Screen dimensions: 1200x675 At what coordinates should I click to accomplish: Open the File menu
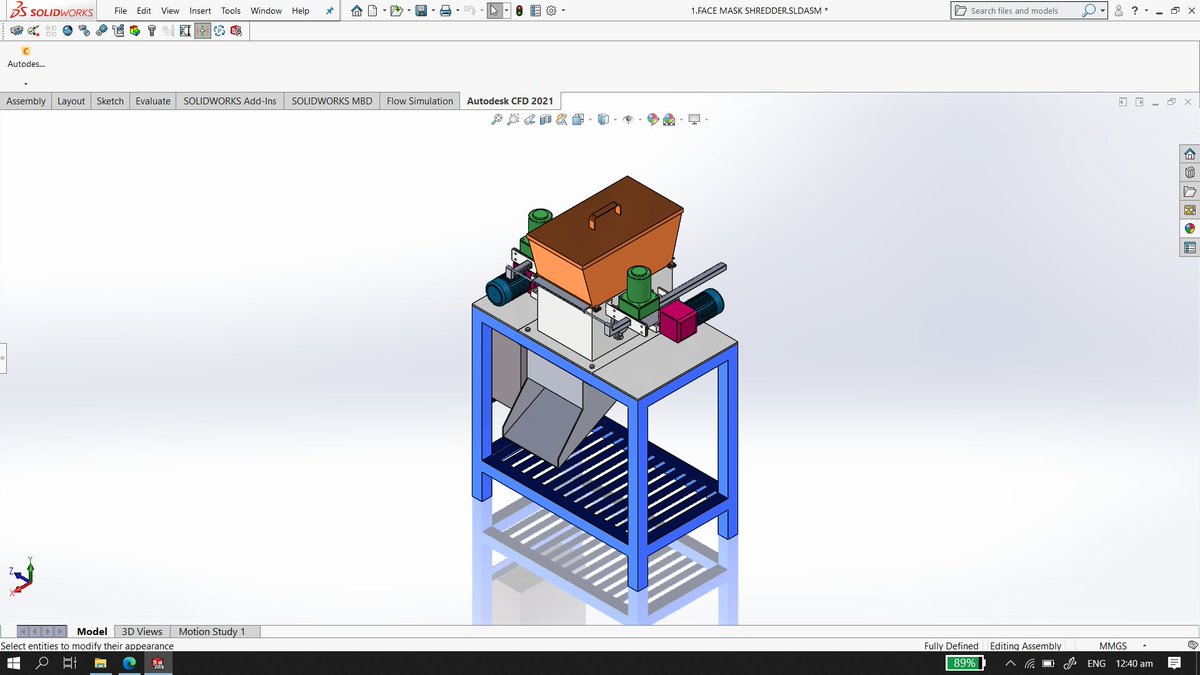tap(120, 11)
